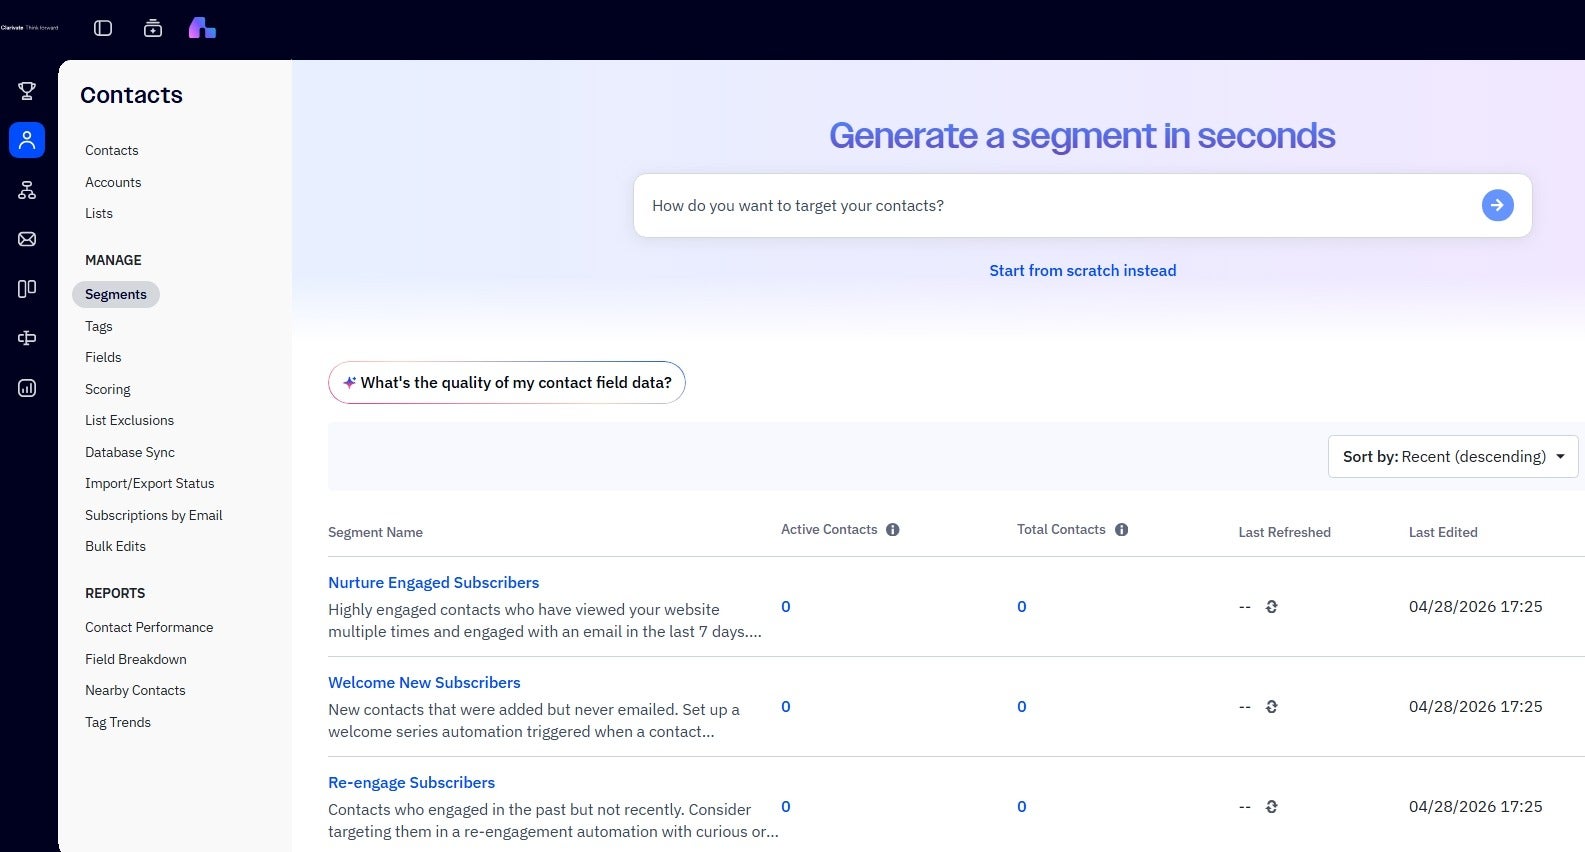Click the Generate a segment in seconds heading
Viewport: 1585px width, 852px height.
[1082, 135]
